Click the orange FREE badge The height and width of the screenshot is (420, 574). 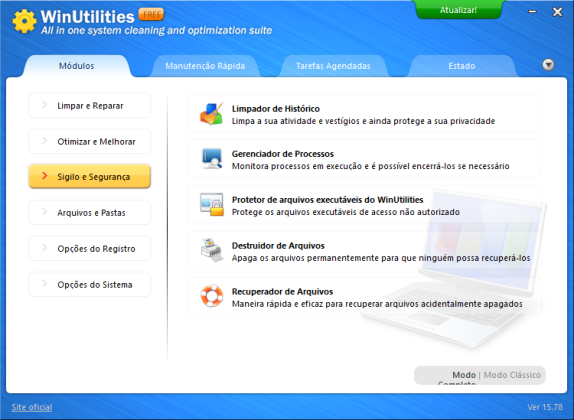(151, 15)
